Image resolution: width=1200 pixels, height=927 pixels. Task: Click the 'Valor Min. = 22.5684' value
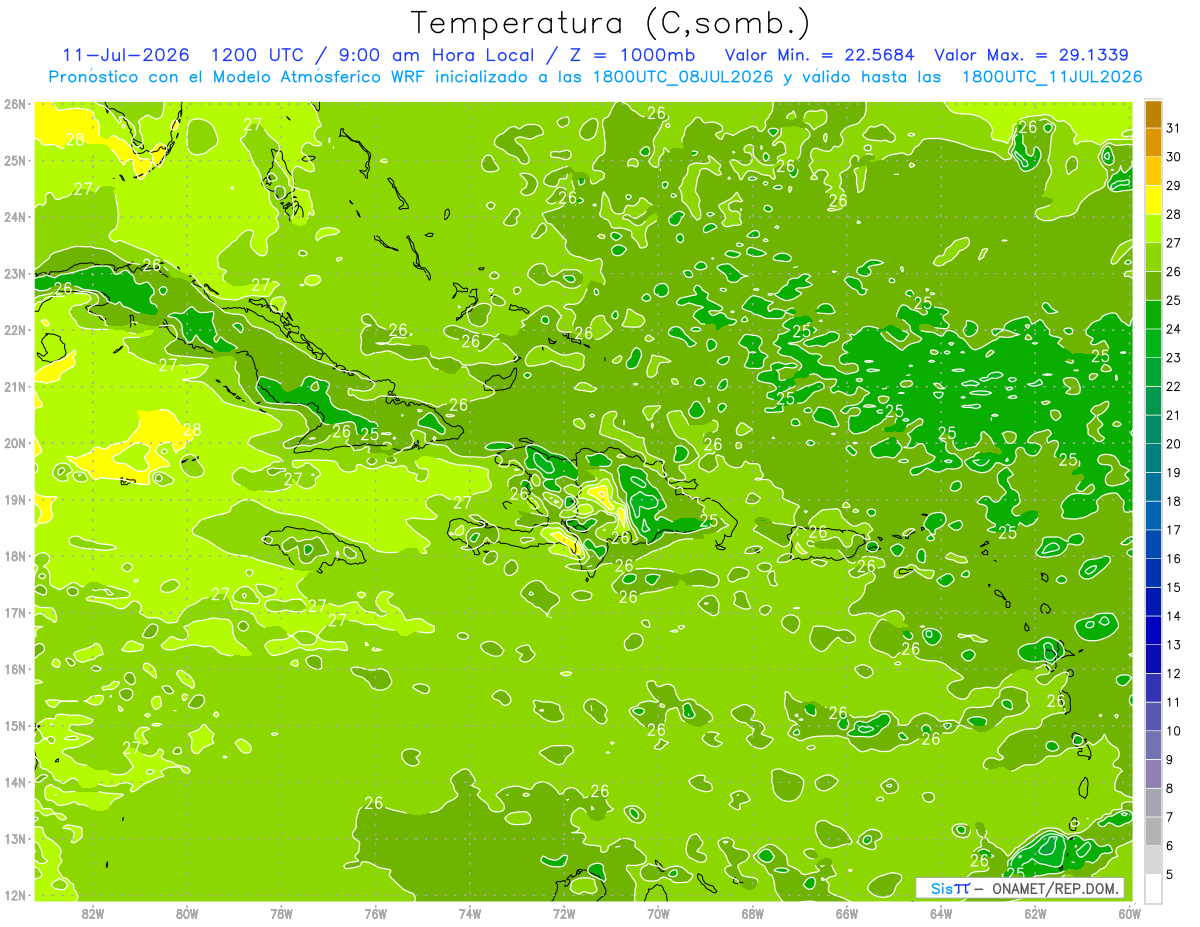click(x=820, y=55)
